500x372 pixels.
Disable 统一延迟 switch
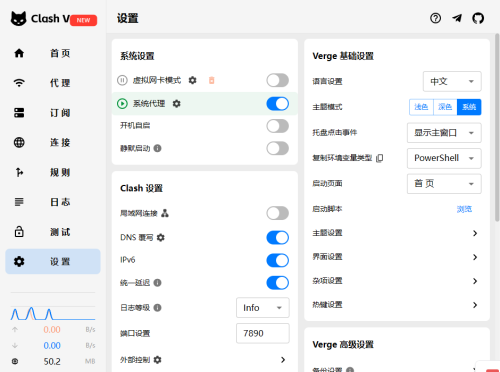tap(277, 283)
